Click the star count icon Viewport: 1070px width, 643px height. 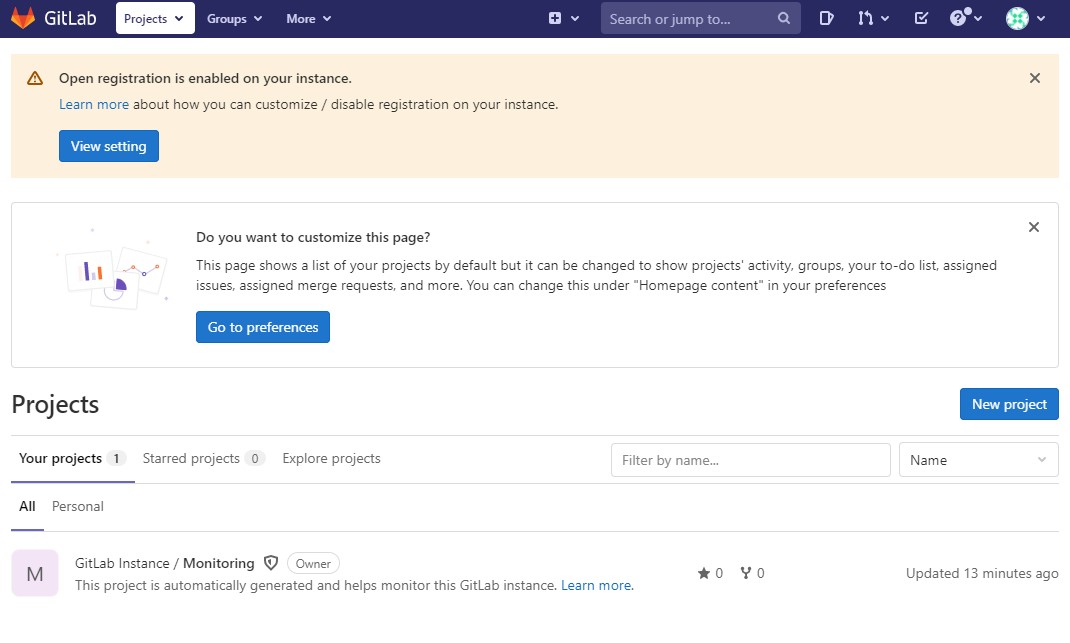coord(704,573)
